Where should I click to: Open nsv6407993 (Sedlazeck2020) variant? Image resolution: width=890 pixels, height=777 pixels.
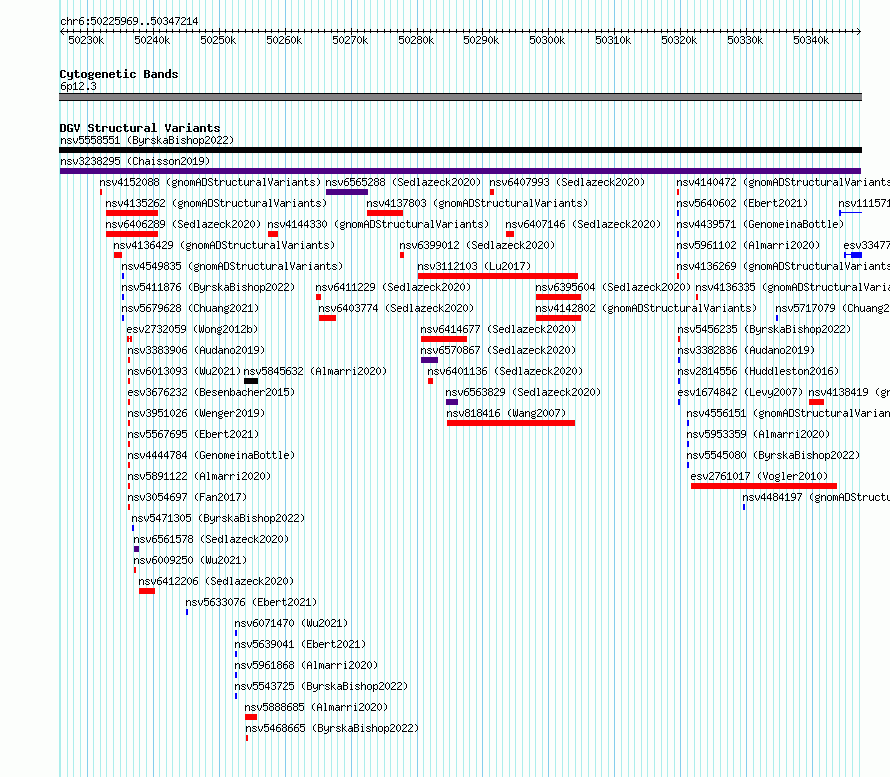click(567, 182)
